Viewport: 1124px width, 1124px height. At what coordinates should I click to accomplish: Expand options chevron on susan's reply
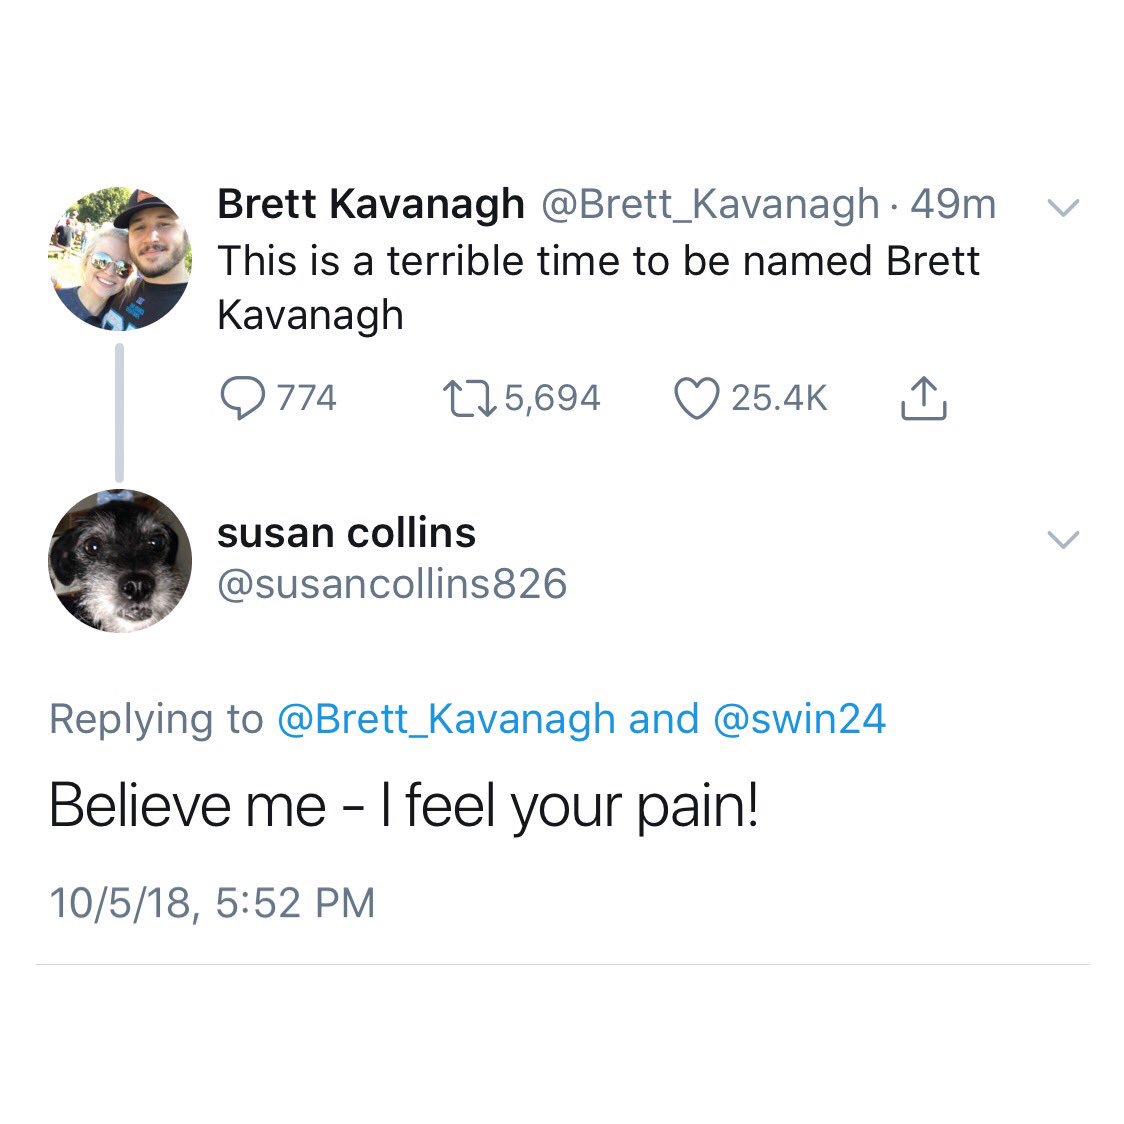pos(1062,540)
